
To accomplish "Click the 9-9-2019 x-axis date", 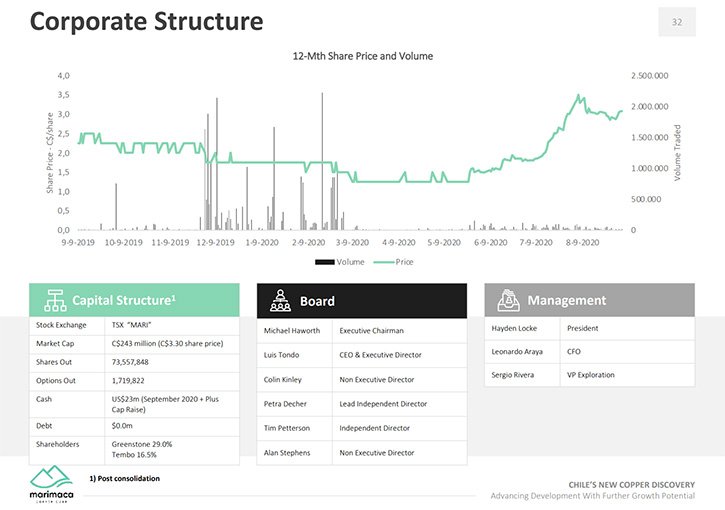I will (x=78, y=242).
